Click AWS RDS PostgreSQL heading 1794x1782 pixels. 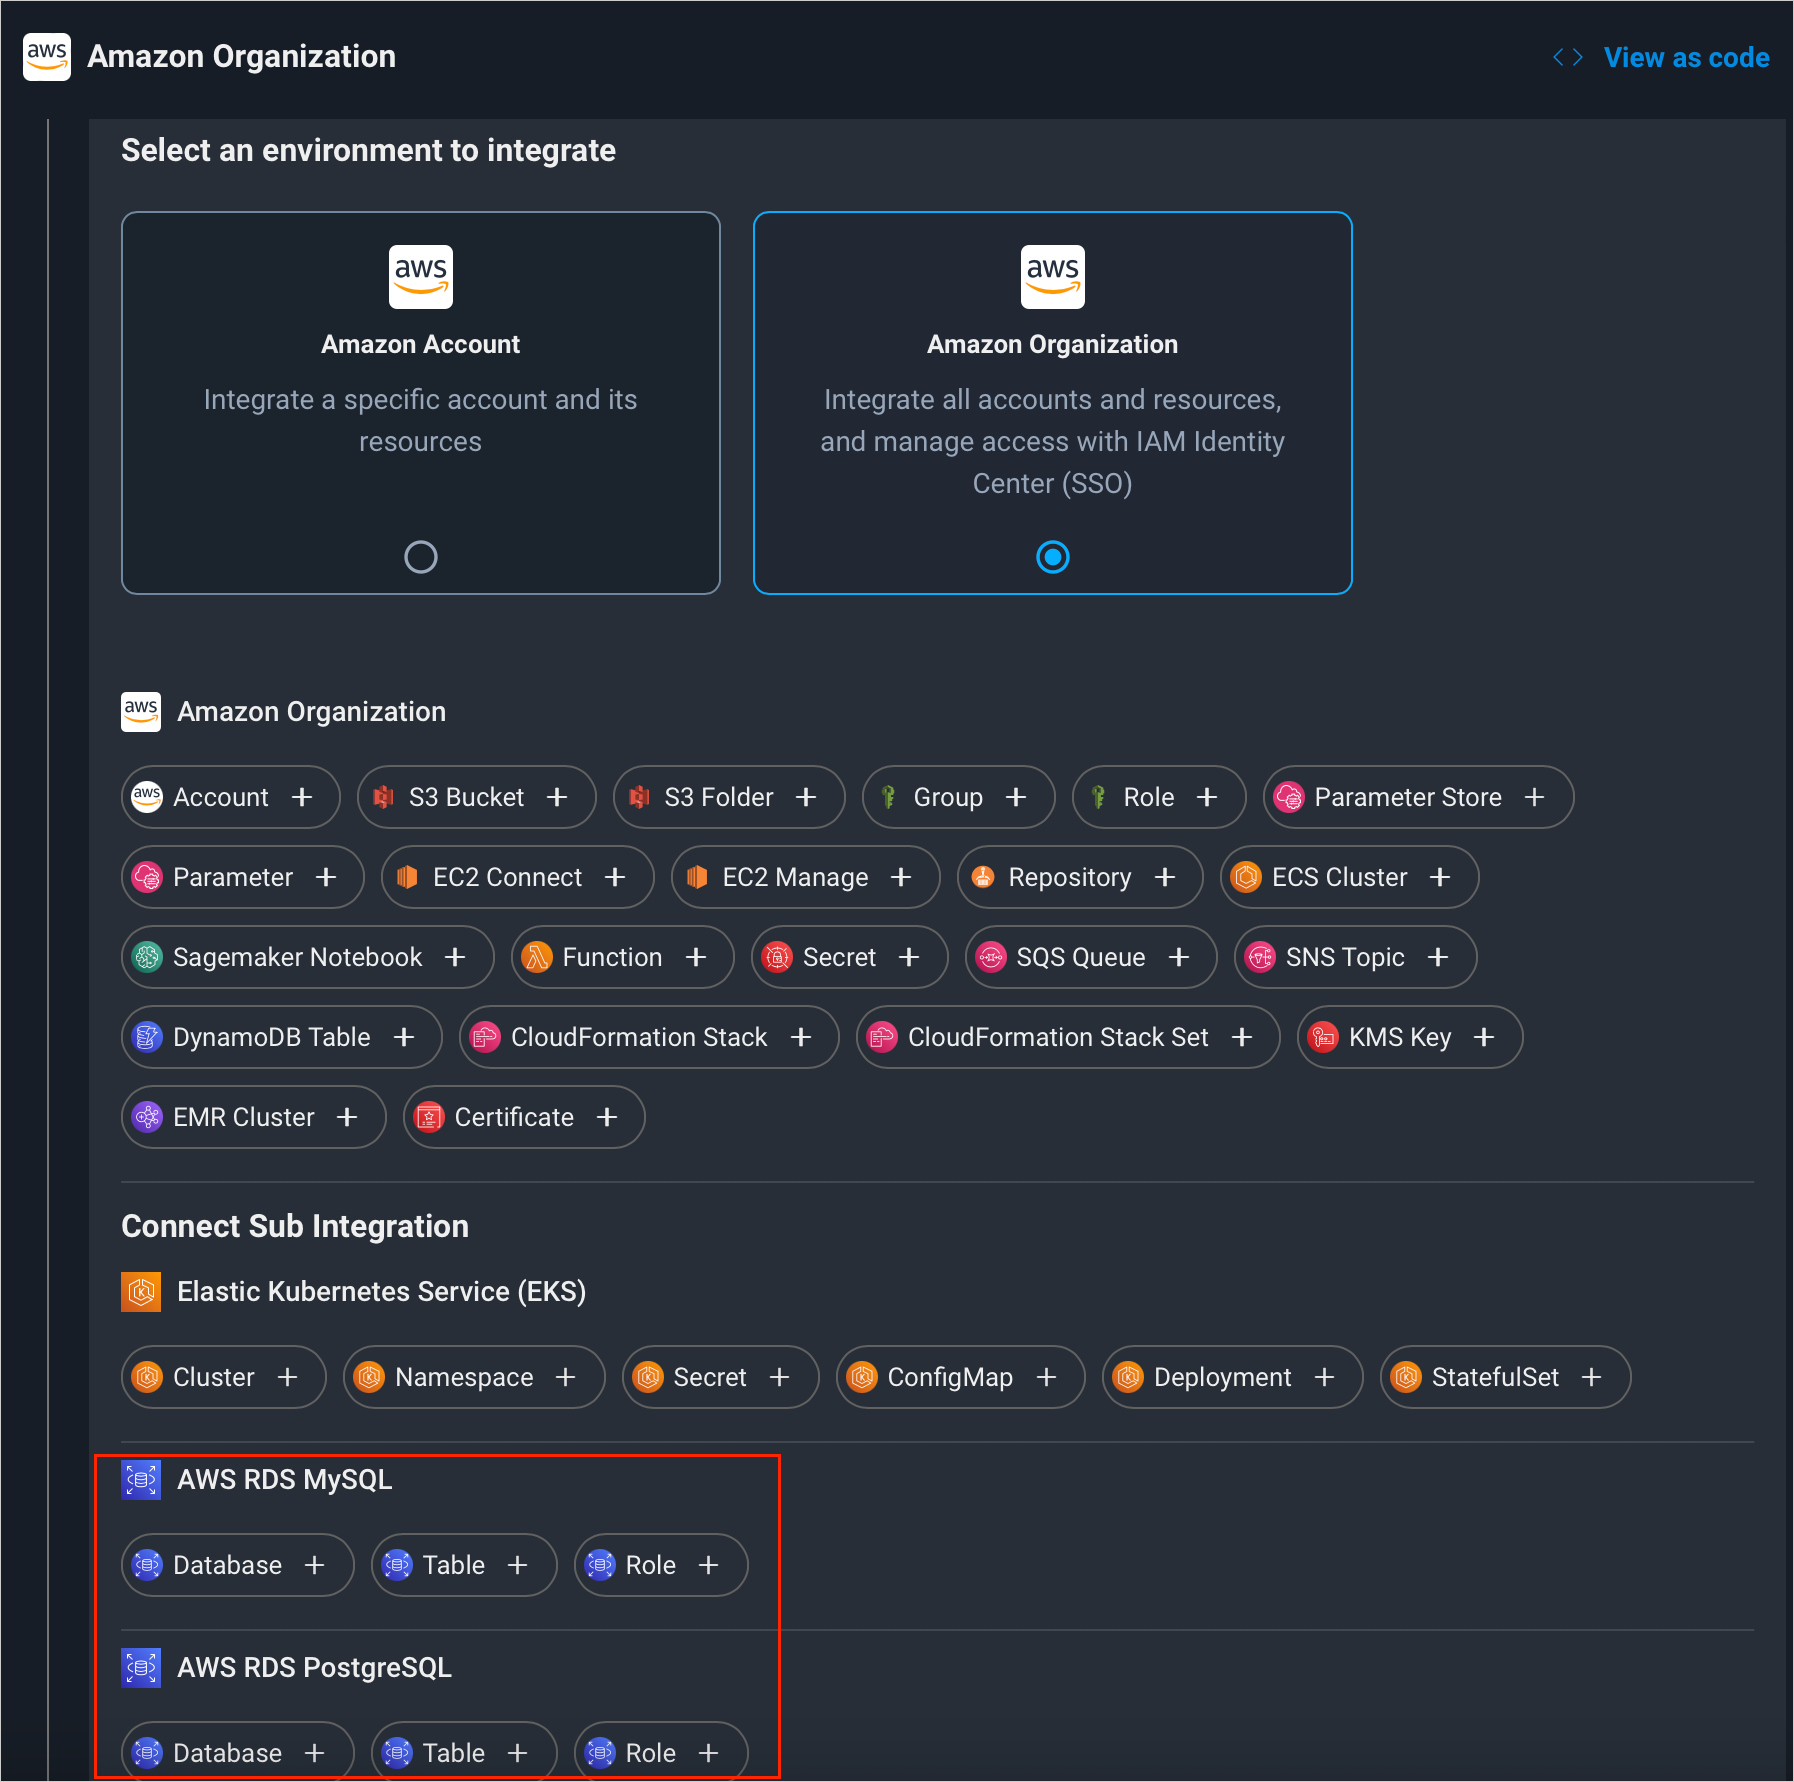(x=315, y=1668)
